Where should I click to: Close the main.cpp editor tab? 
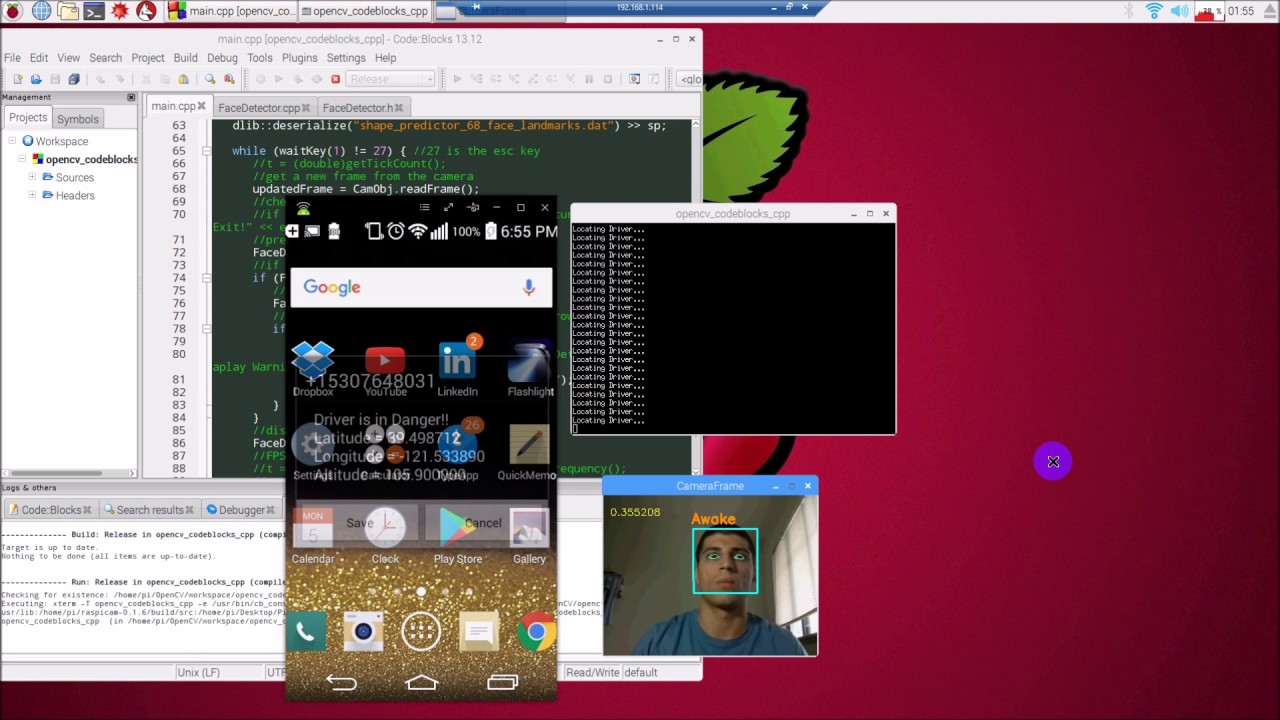click(201, 106)
